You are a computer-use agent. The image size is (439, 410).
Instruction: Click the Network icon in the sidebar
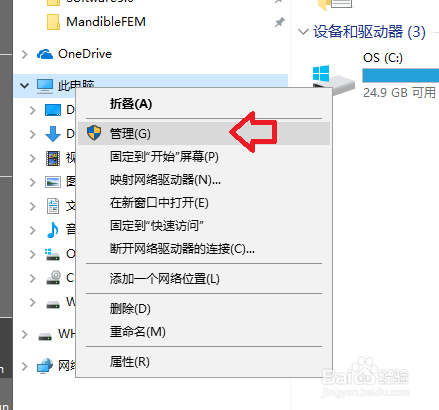pos(45,366)
